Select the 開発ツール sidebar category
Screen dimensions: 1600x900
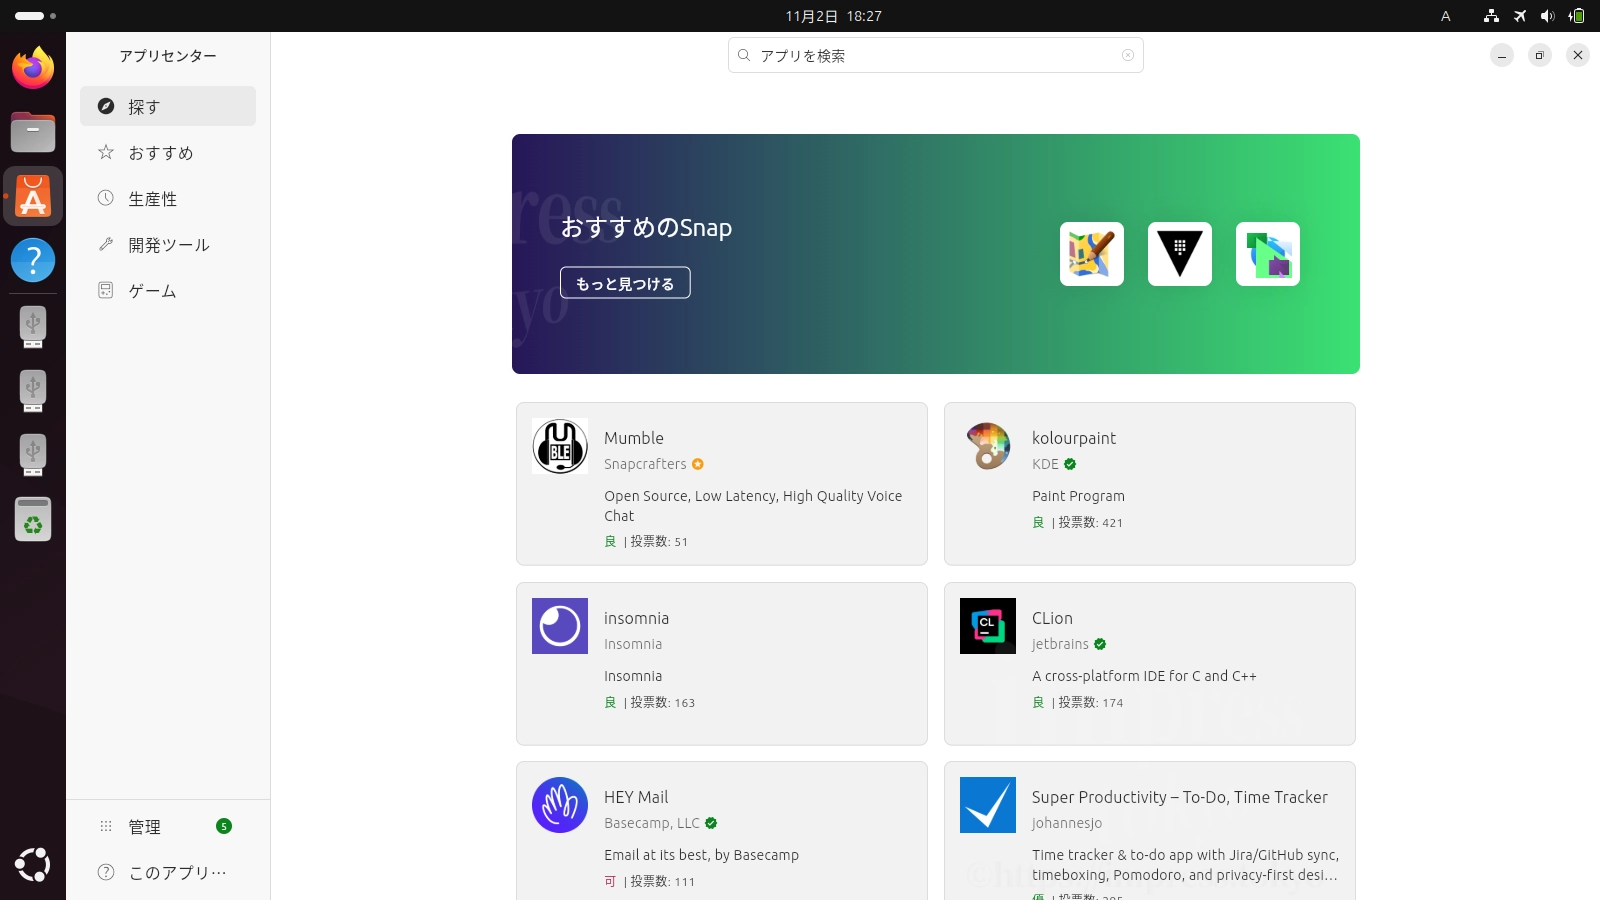click(x=168, y=244)
